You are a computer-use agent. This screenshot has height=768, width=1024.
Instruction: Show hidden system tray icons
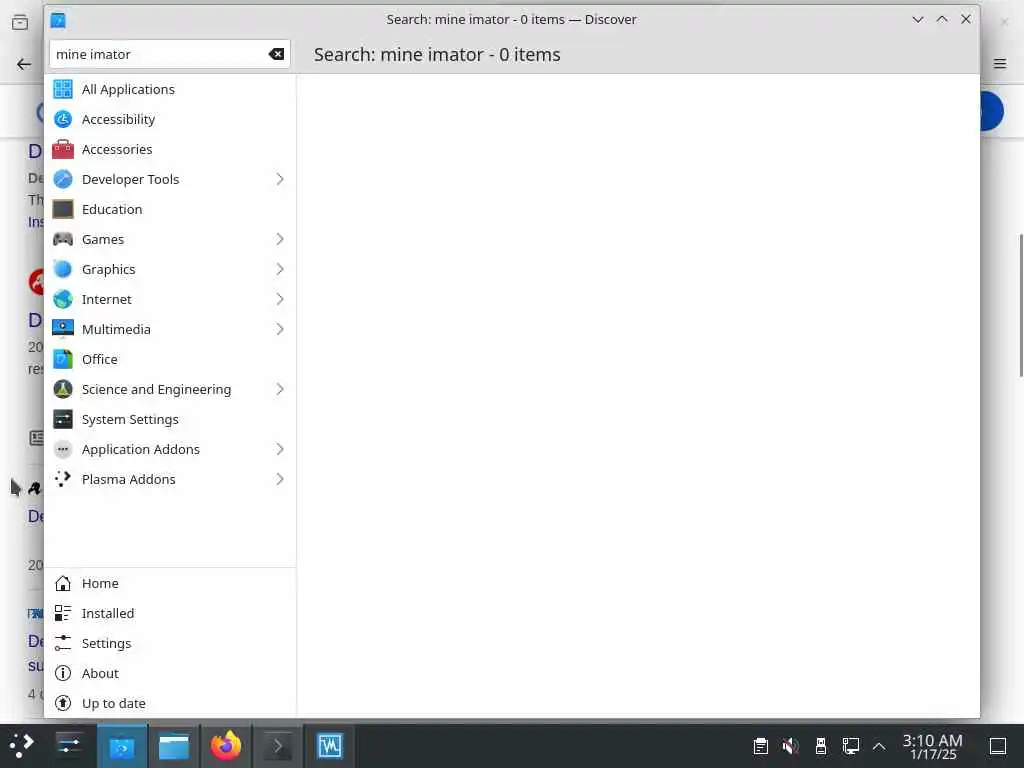(879, 746)
